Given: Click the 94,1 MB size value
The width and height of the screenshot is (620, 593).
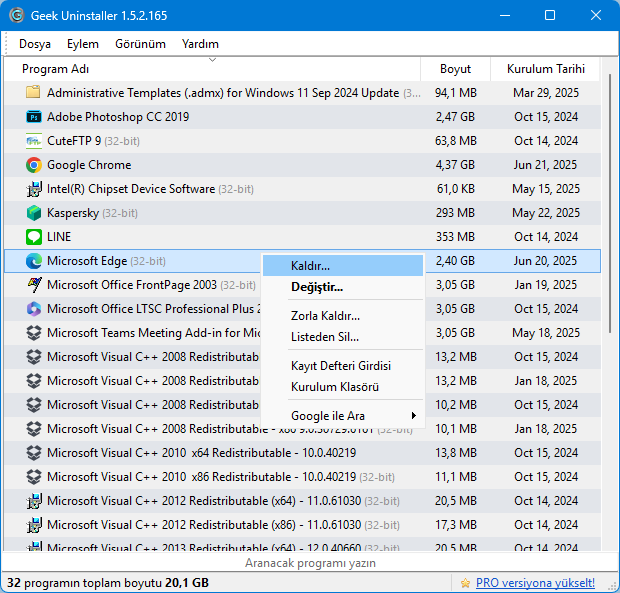Looking at the screenshot, I should 456,93.
